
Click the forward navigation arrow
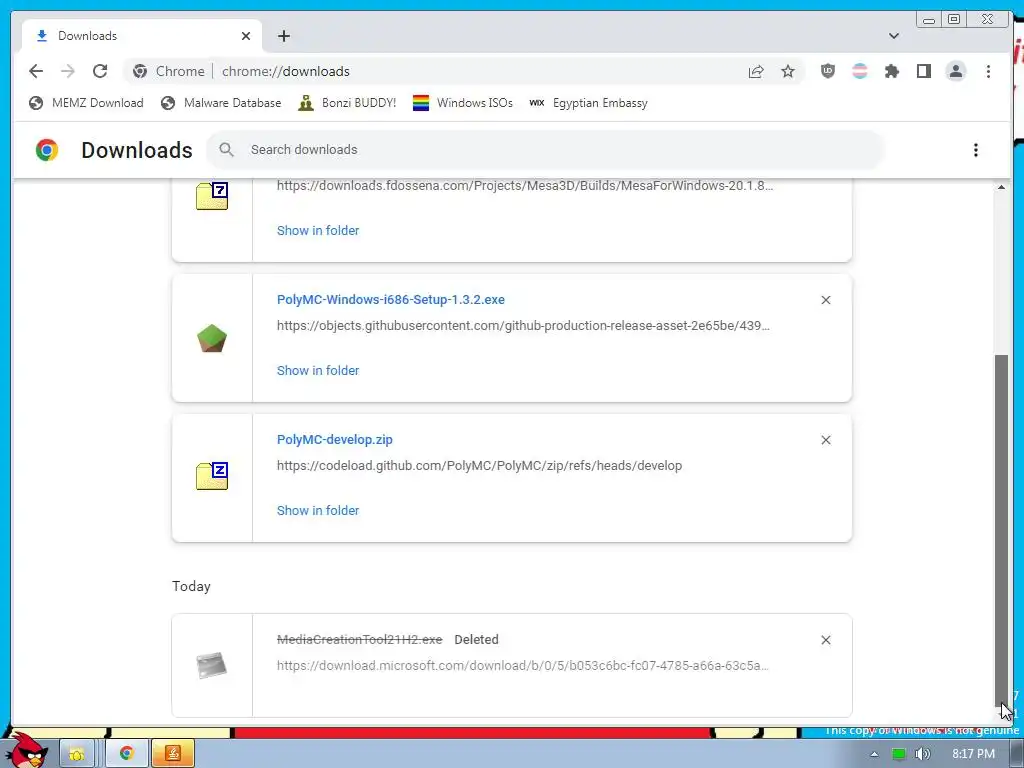pyautogui.click(x=68, y=71)
